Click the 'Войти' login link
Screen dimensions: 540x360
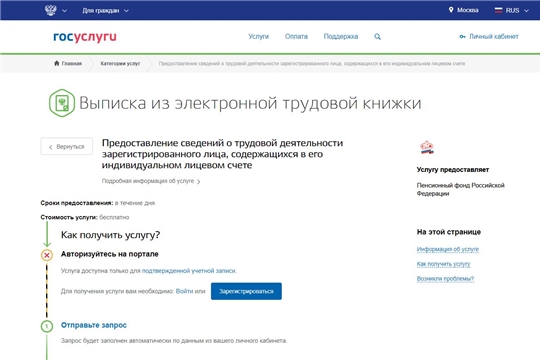[184, 291]
